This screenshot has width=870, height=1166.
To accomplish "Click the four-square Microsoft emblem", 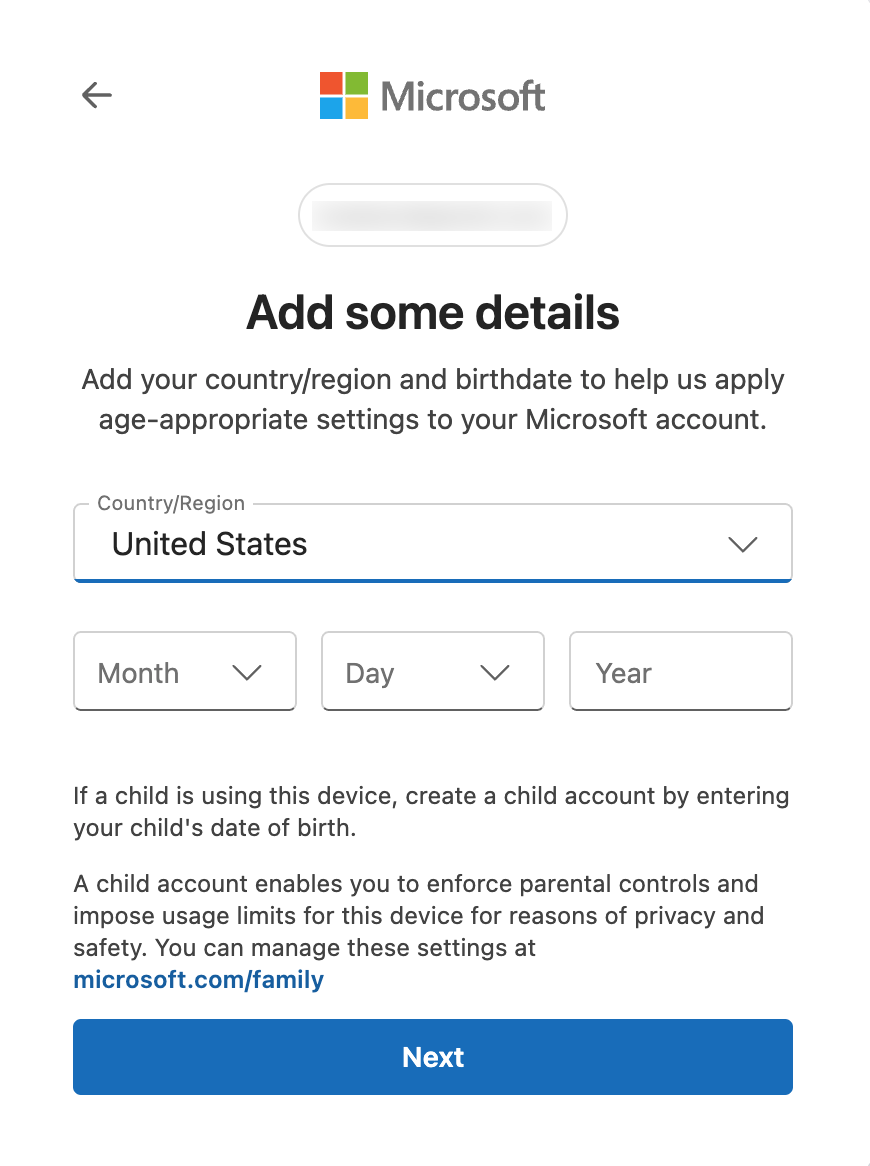I will click(344, 95).
